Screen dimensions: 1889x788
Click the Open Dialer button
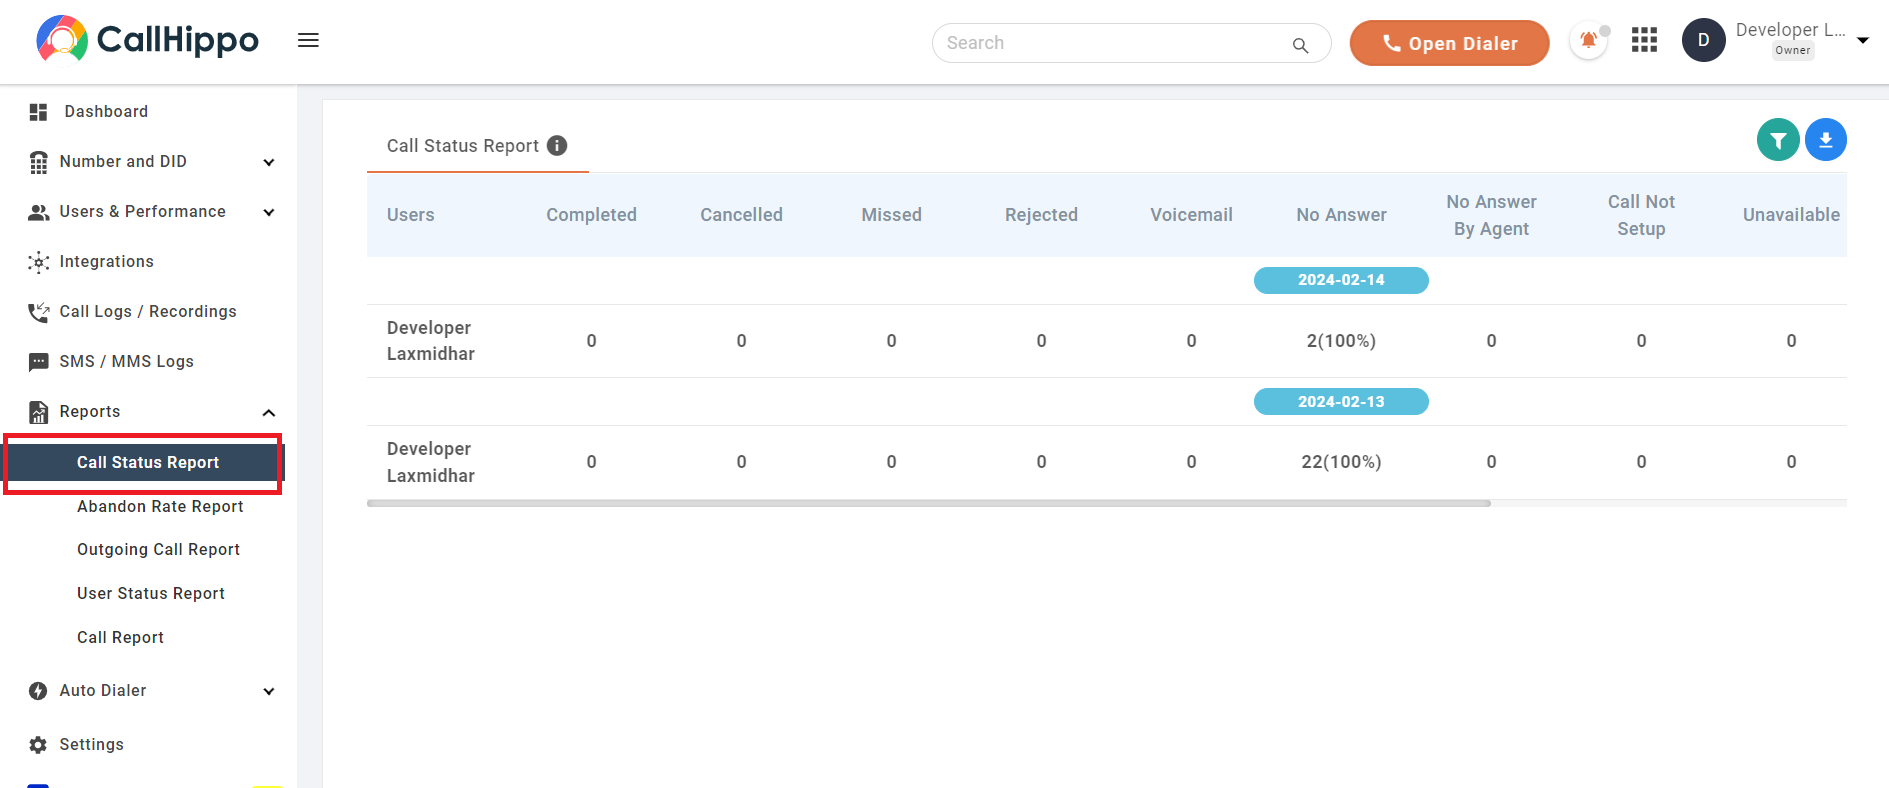coord(1449,43)
